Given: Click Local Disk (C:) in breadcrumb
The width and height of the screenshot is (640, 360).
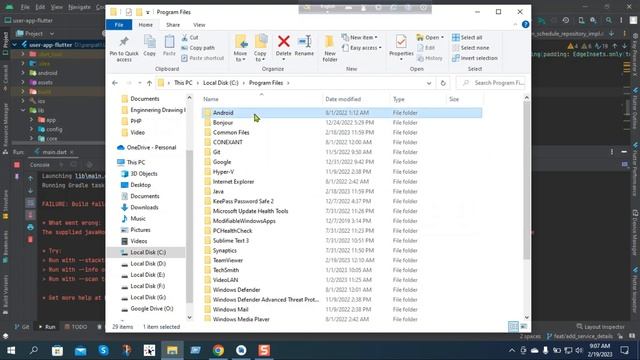Looking at the screenshot, I should point(220,83).
